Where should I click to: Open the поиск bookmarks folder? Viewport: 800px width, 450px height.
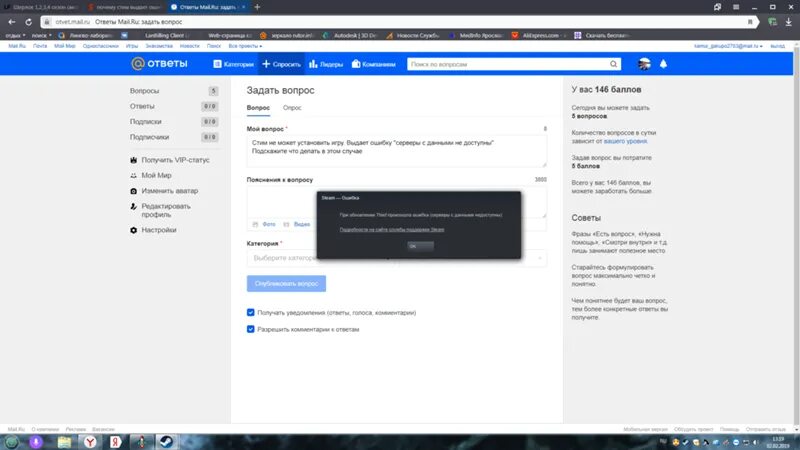[41, 35]
